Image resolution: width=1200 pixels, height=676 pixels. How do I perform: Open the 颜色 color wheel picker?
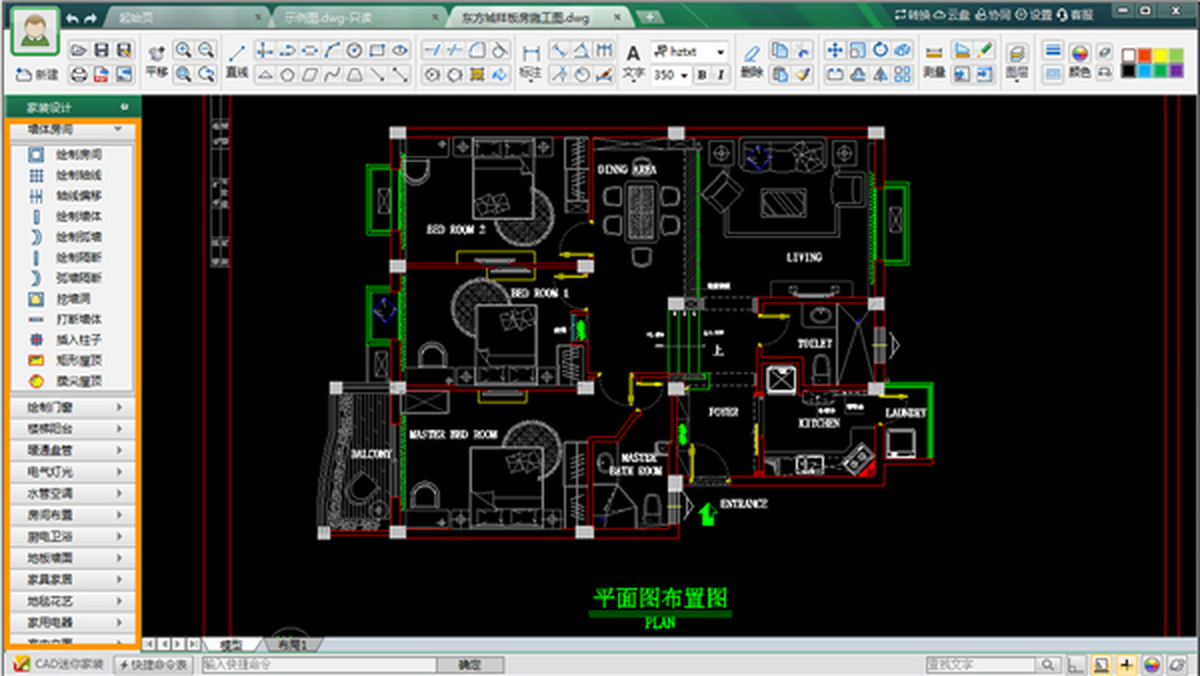[x=1080, y=61]
